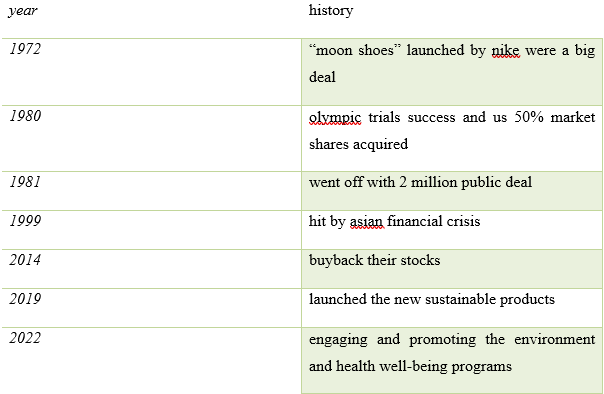Click 'launched the new sustainable products' text
The image size is (604, 394).
[x=432, y=299]
